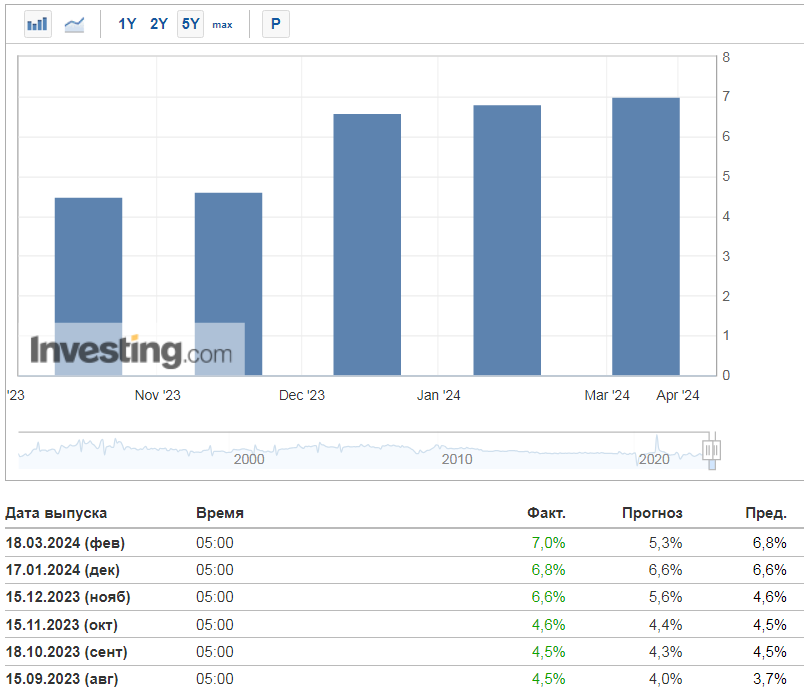Viewport: 804px width, 696px height.
Task: Select the max time range
Action: (222, 25)
